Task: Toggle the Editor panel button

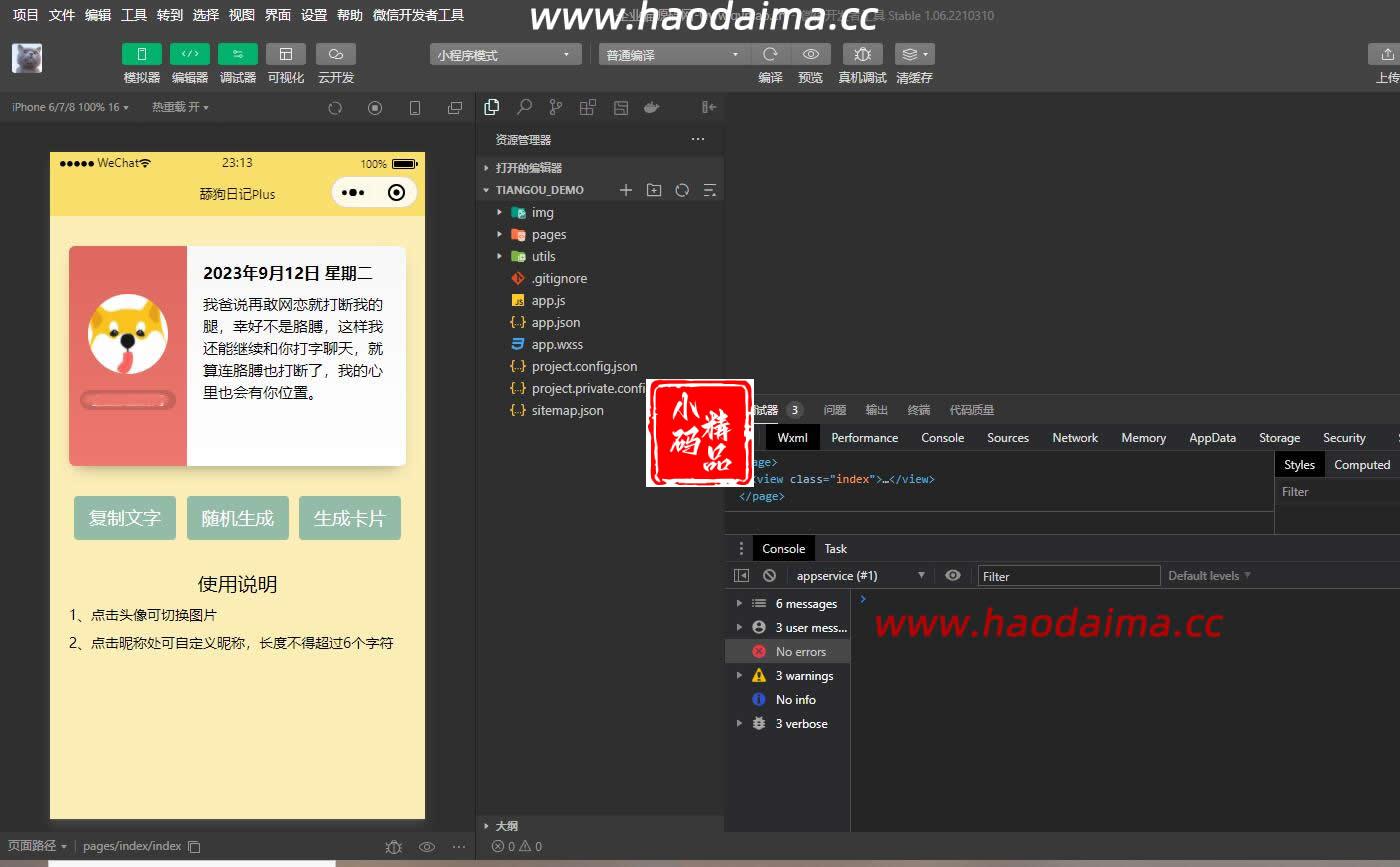Action: (190, 54)
